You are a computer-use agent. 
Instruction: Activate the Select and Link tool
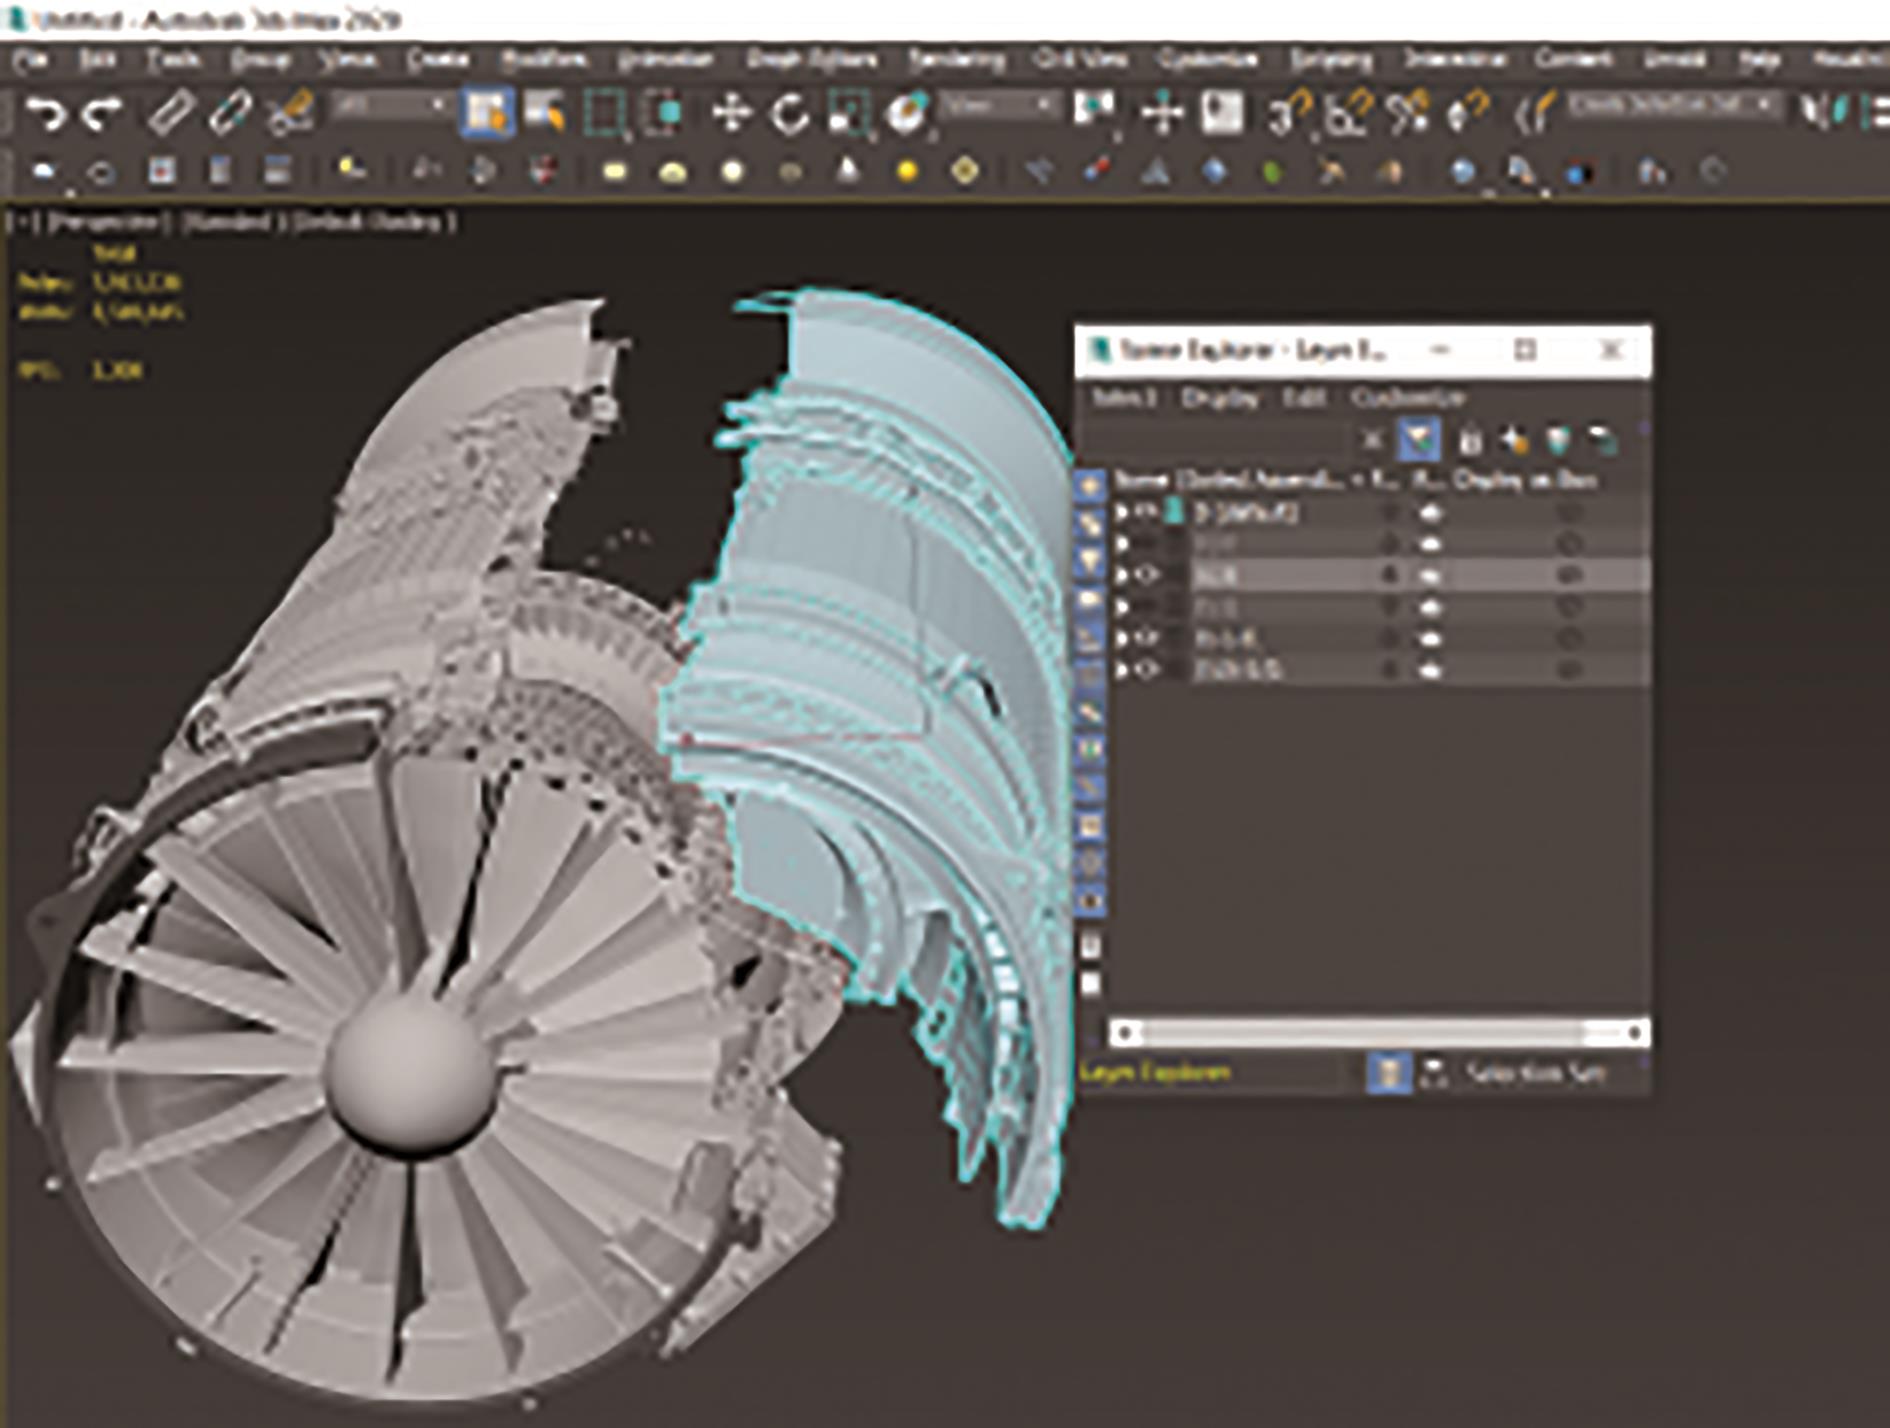(170, 112)
